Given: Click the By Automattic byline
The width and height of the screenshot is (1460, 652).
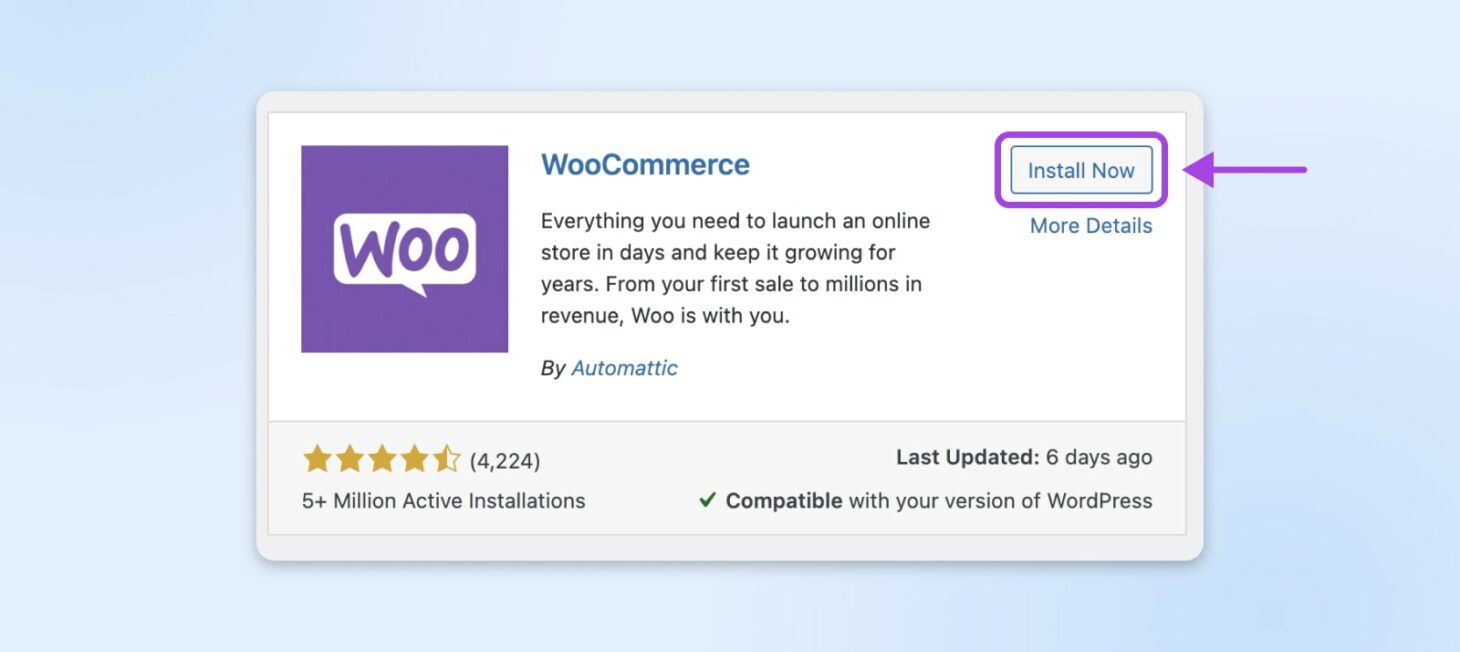Looking at the screenshot, I should click(609, 368).
